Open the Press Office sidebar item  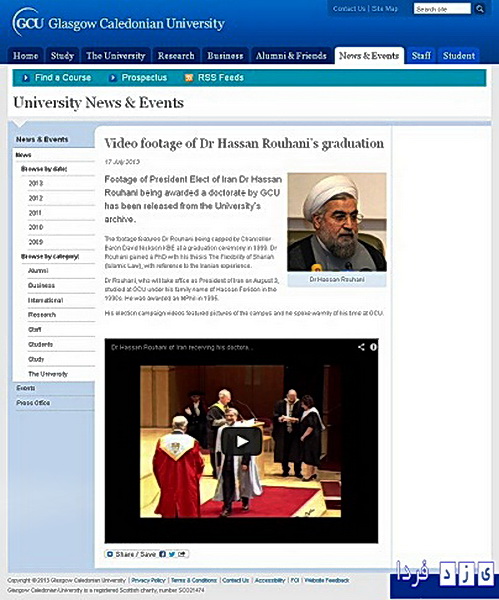tap(33, 403)
